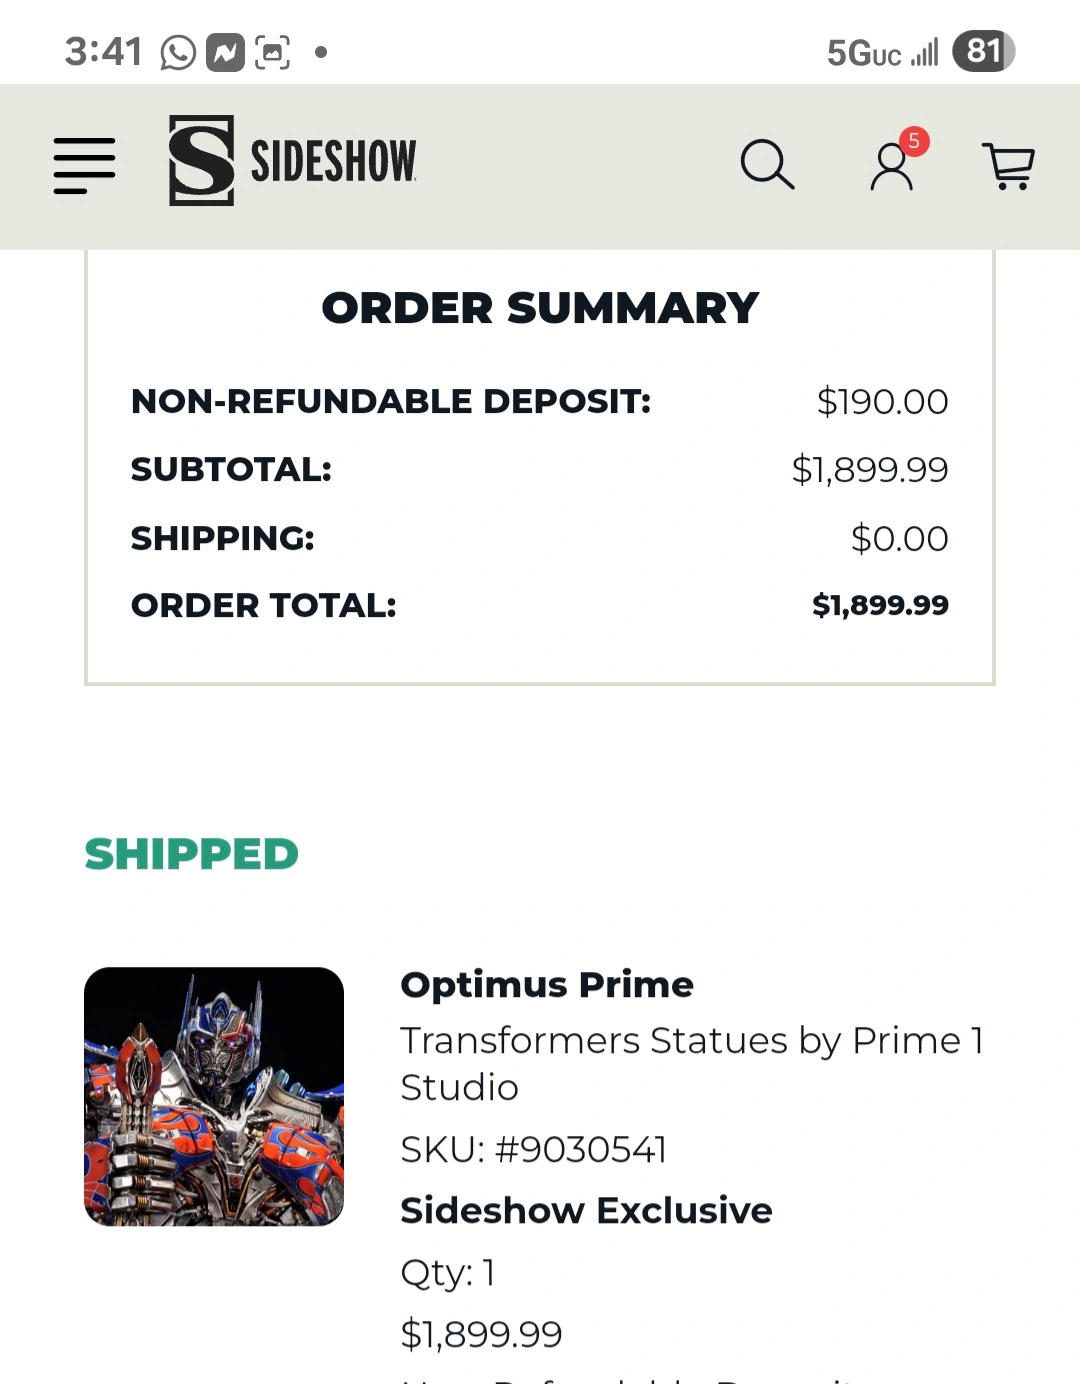This screenshot has height=1384, width=1080.
Task: Tap the Messenger status bar notification icon
Action: 225,52
